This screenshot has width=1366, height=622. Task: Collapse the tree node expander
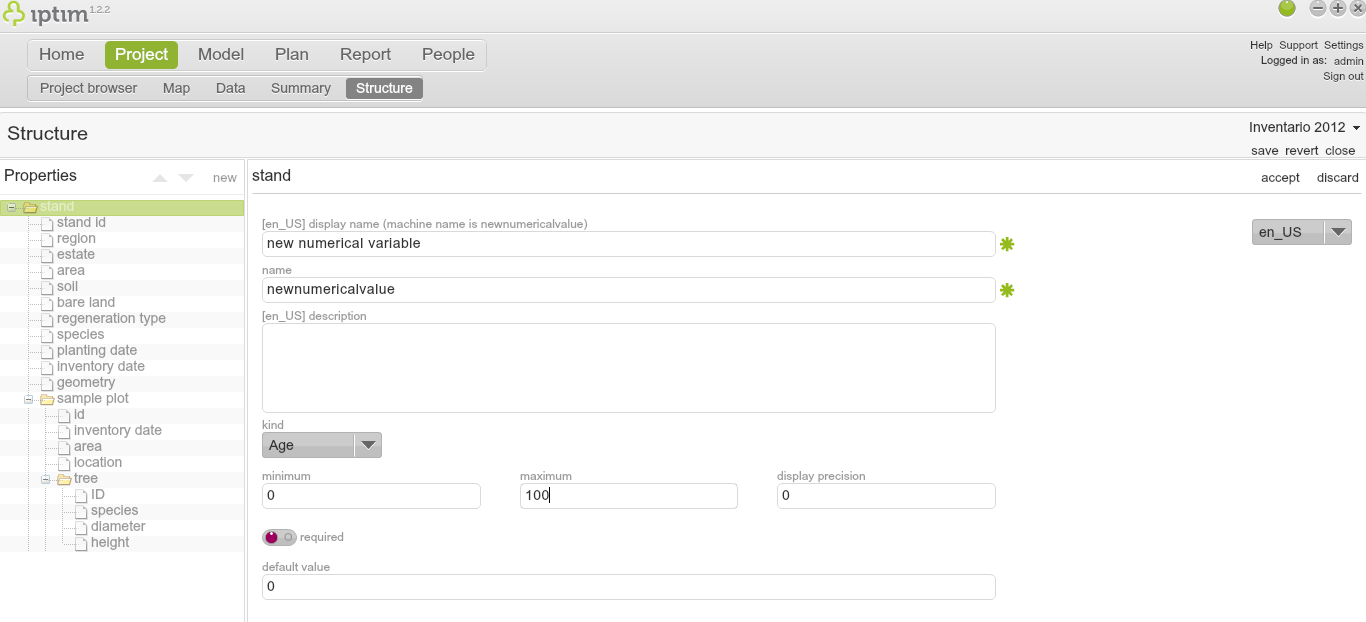46,479
